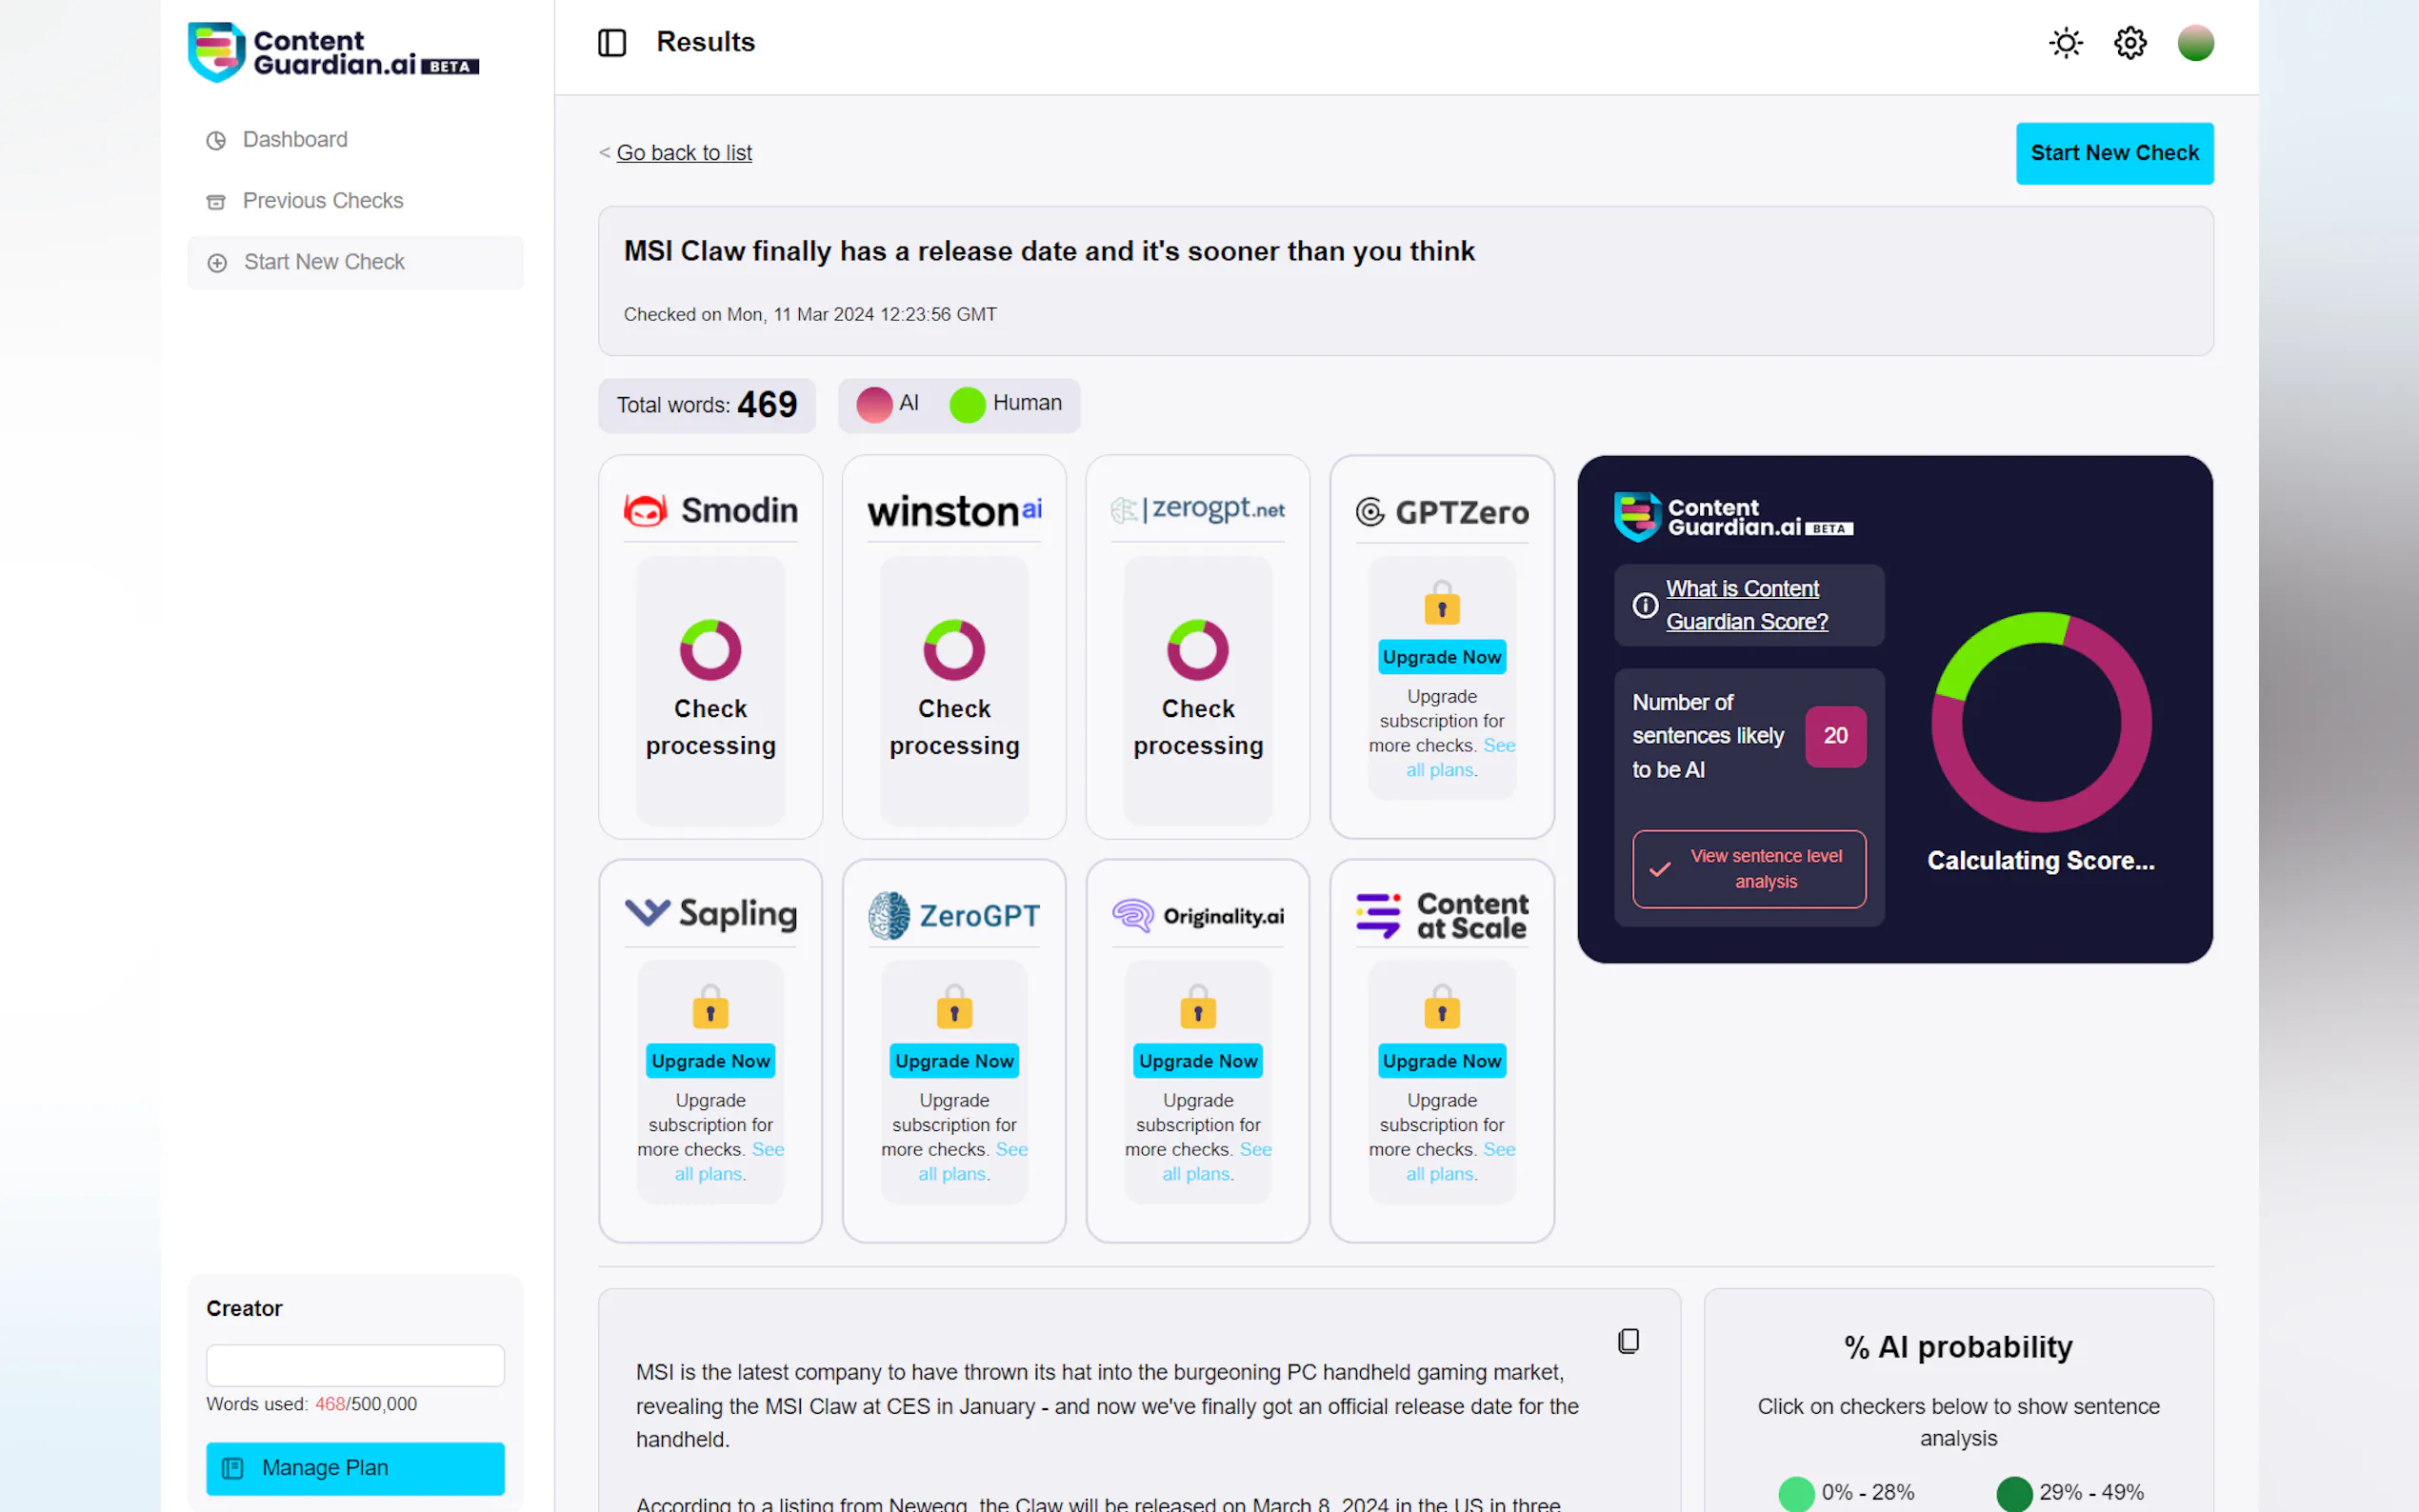This screenshot has height=1512, width=2419.
Task: Click the info icon beside Content Guardian Score
Action: click(1645, 605)
